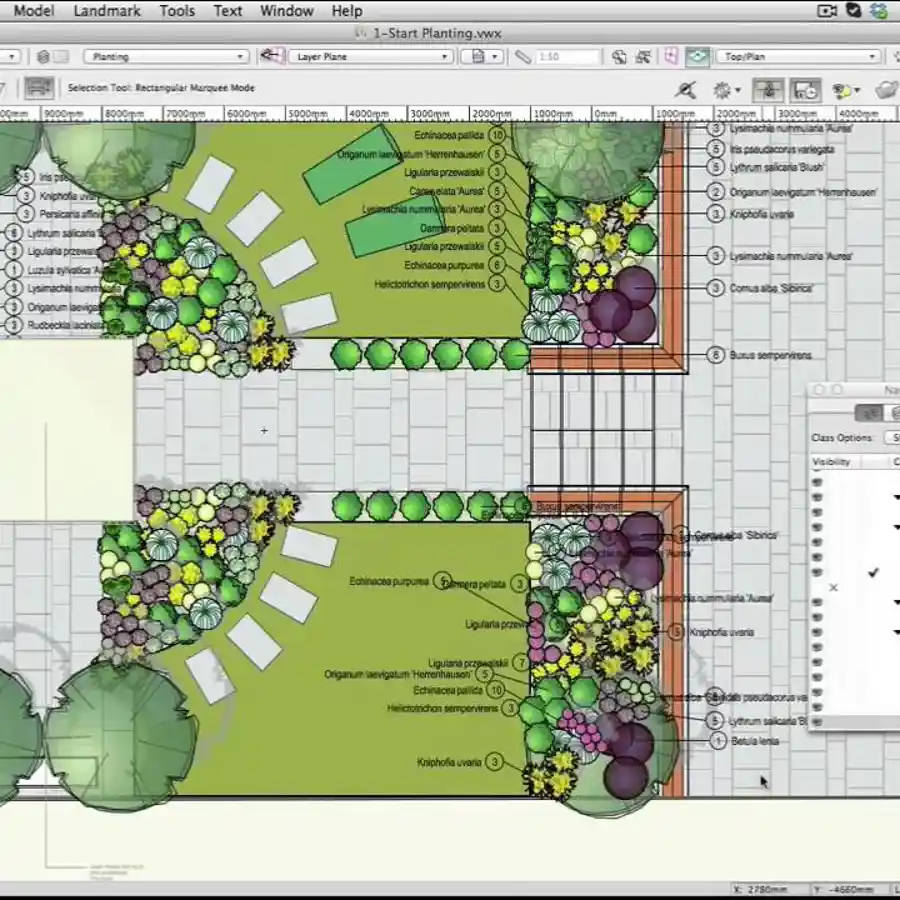Image resolution: width=900 pixels, height=900 pixels.
Task: Click the gear settings icon in mode bar
Action: [722, 90]
